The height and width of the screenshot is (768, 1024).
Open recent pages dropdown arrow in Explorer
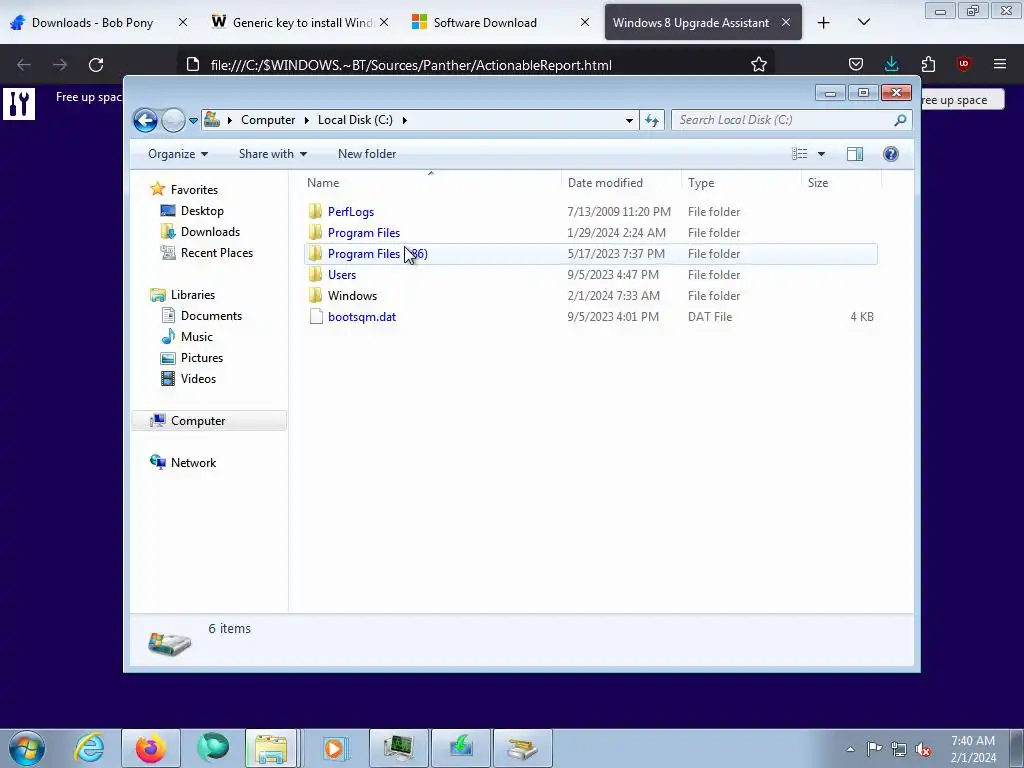coord(193,121)
